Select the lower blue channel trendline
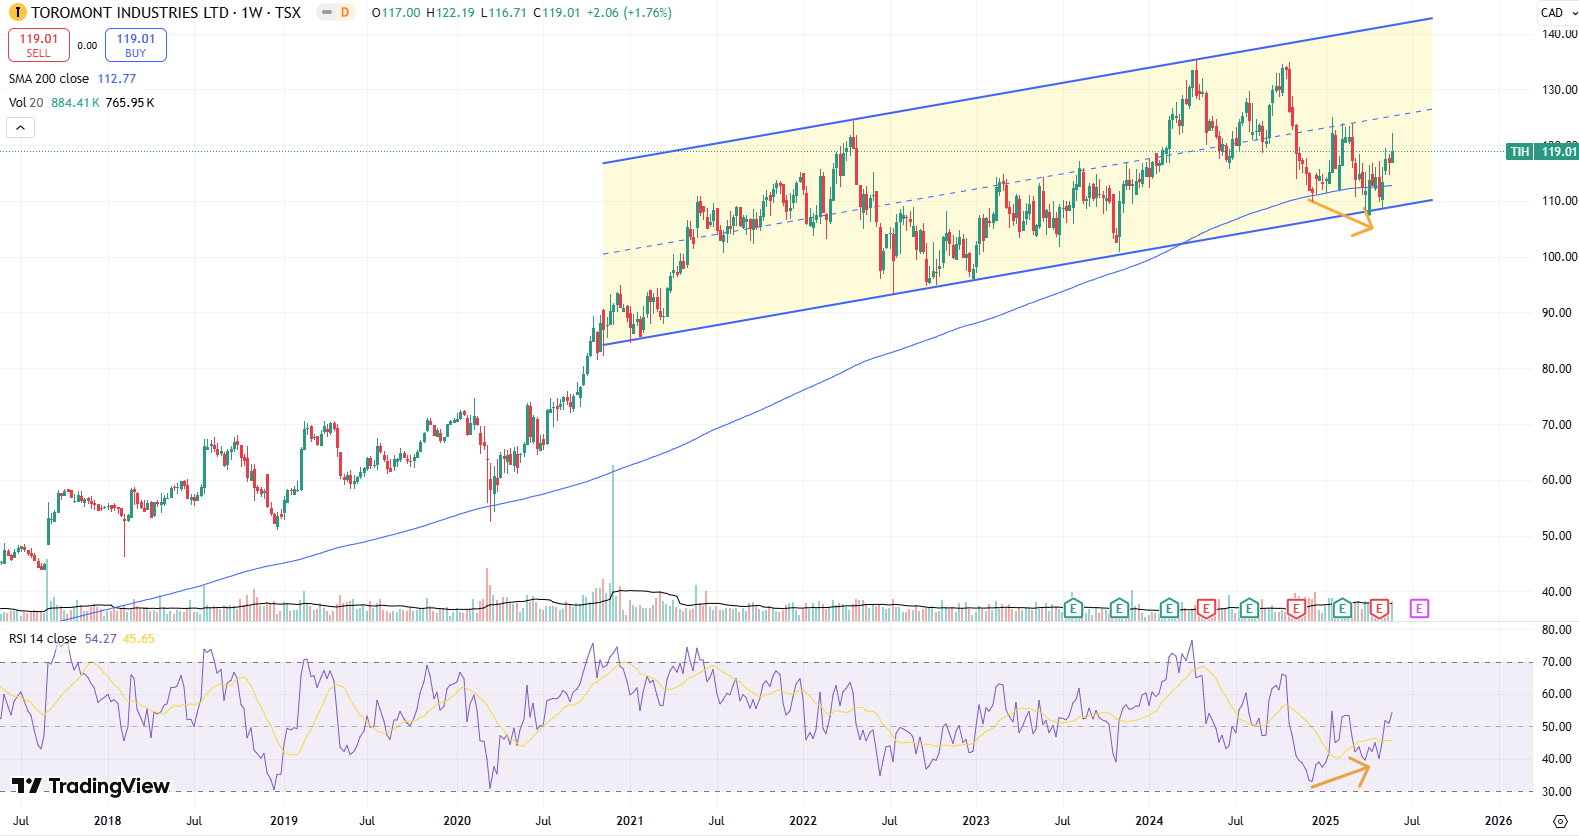The image size is (1579, 836). click(x=1018, y=272)
